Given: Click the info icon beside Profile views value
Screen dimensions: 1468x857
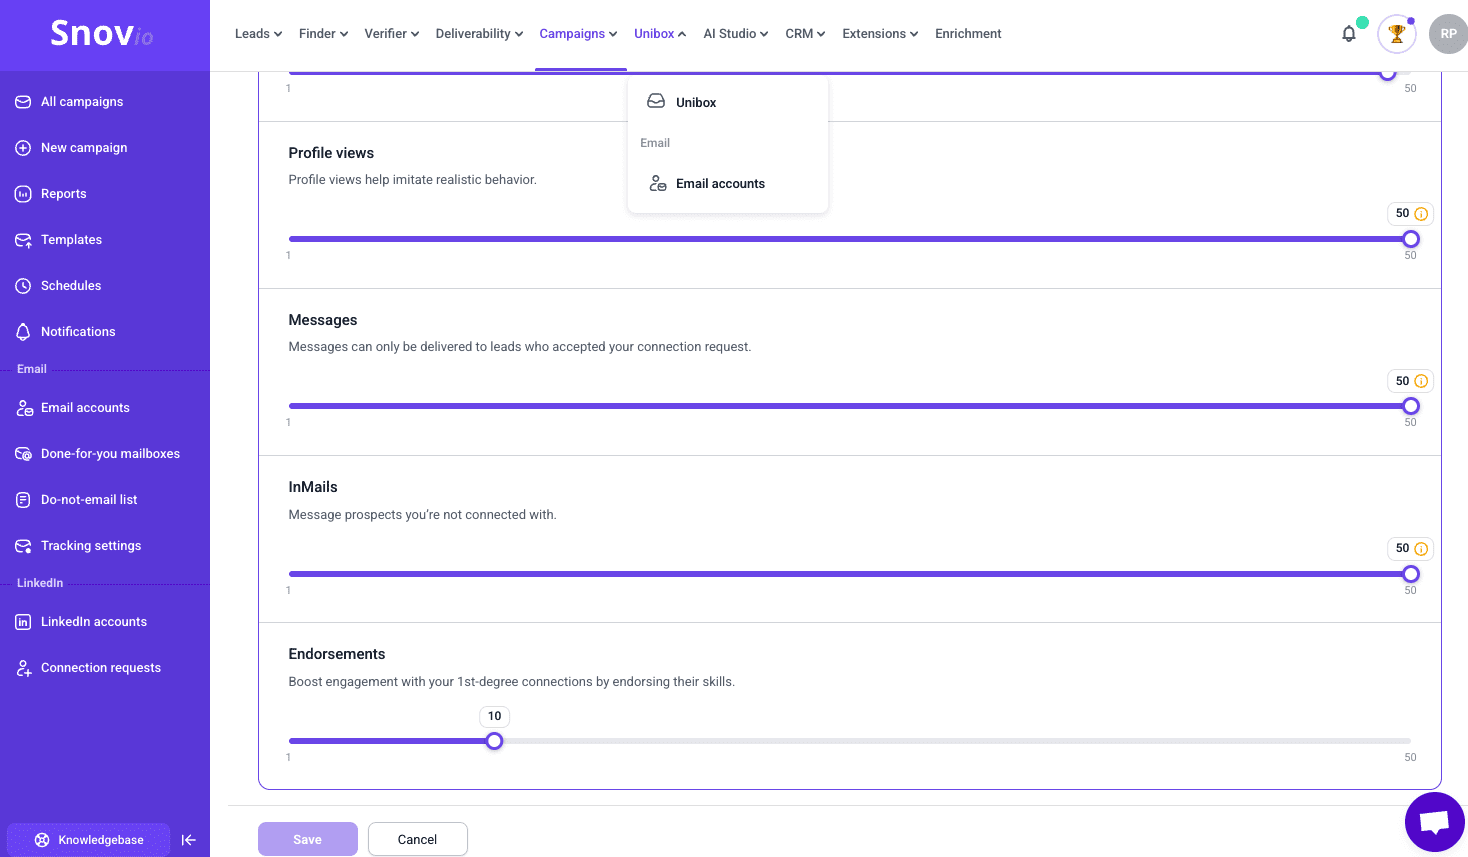Looking at the screenshot, I should (1421, 214).
